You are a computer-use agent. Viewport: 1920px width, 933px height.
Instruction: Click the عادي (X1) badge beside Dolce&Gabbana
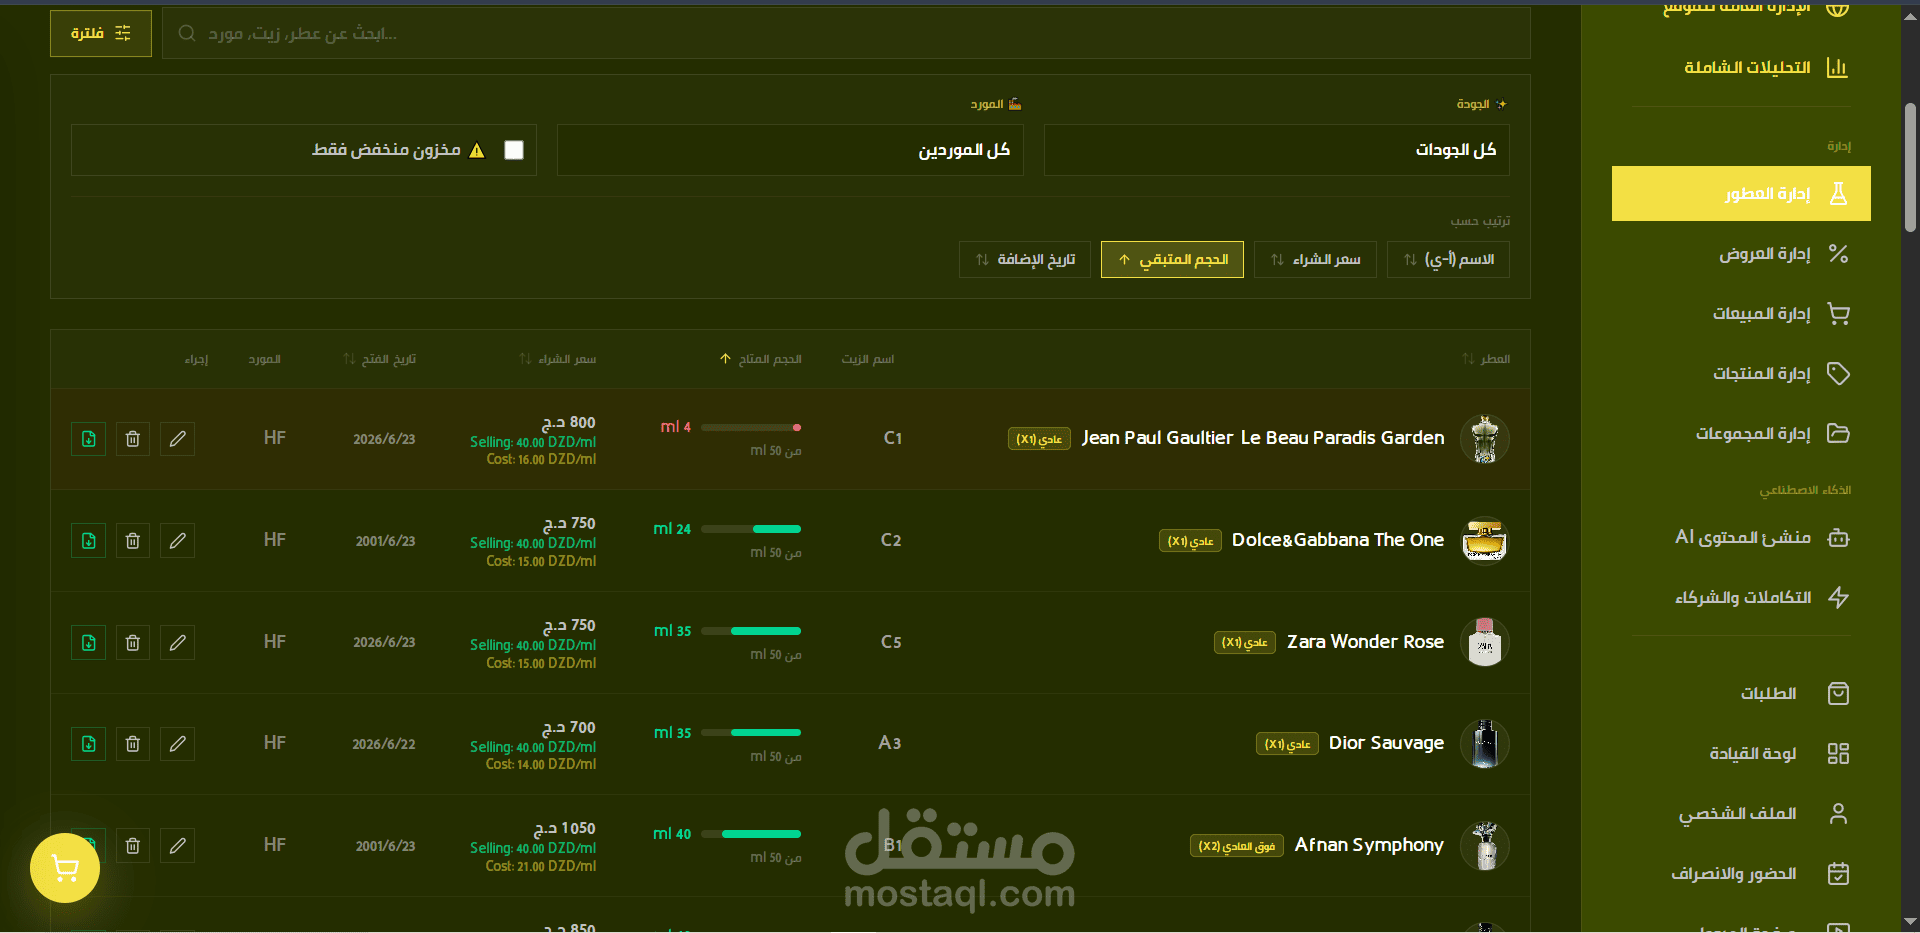pos(1190,541)
